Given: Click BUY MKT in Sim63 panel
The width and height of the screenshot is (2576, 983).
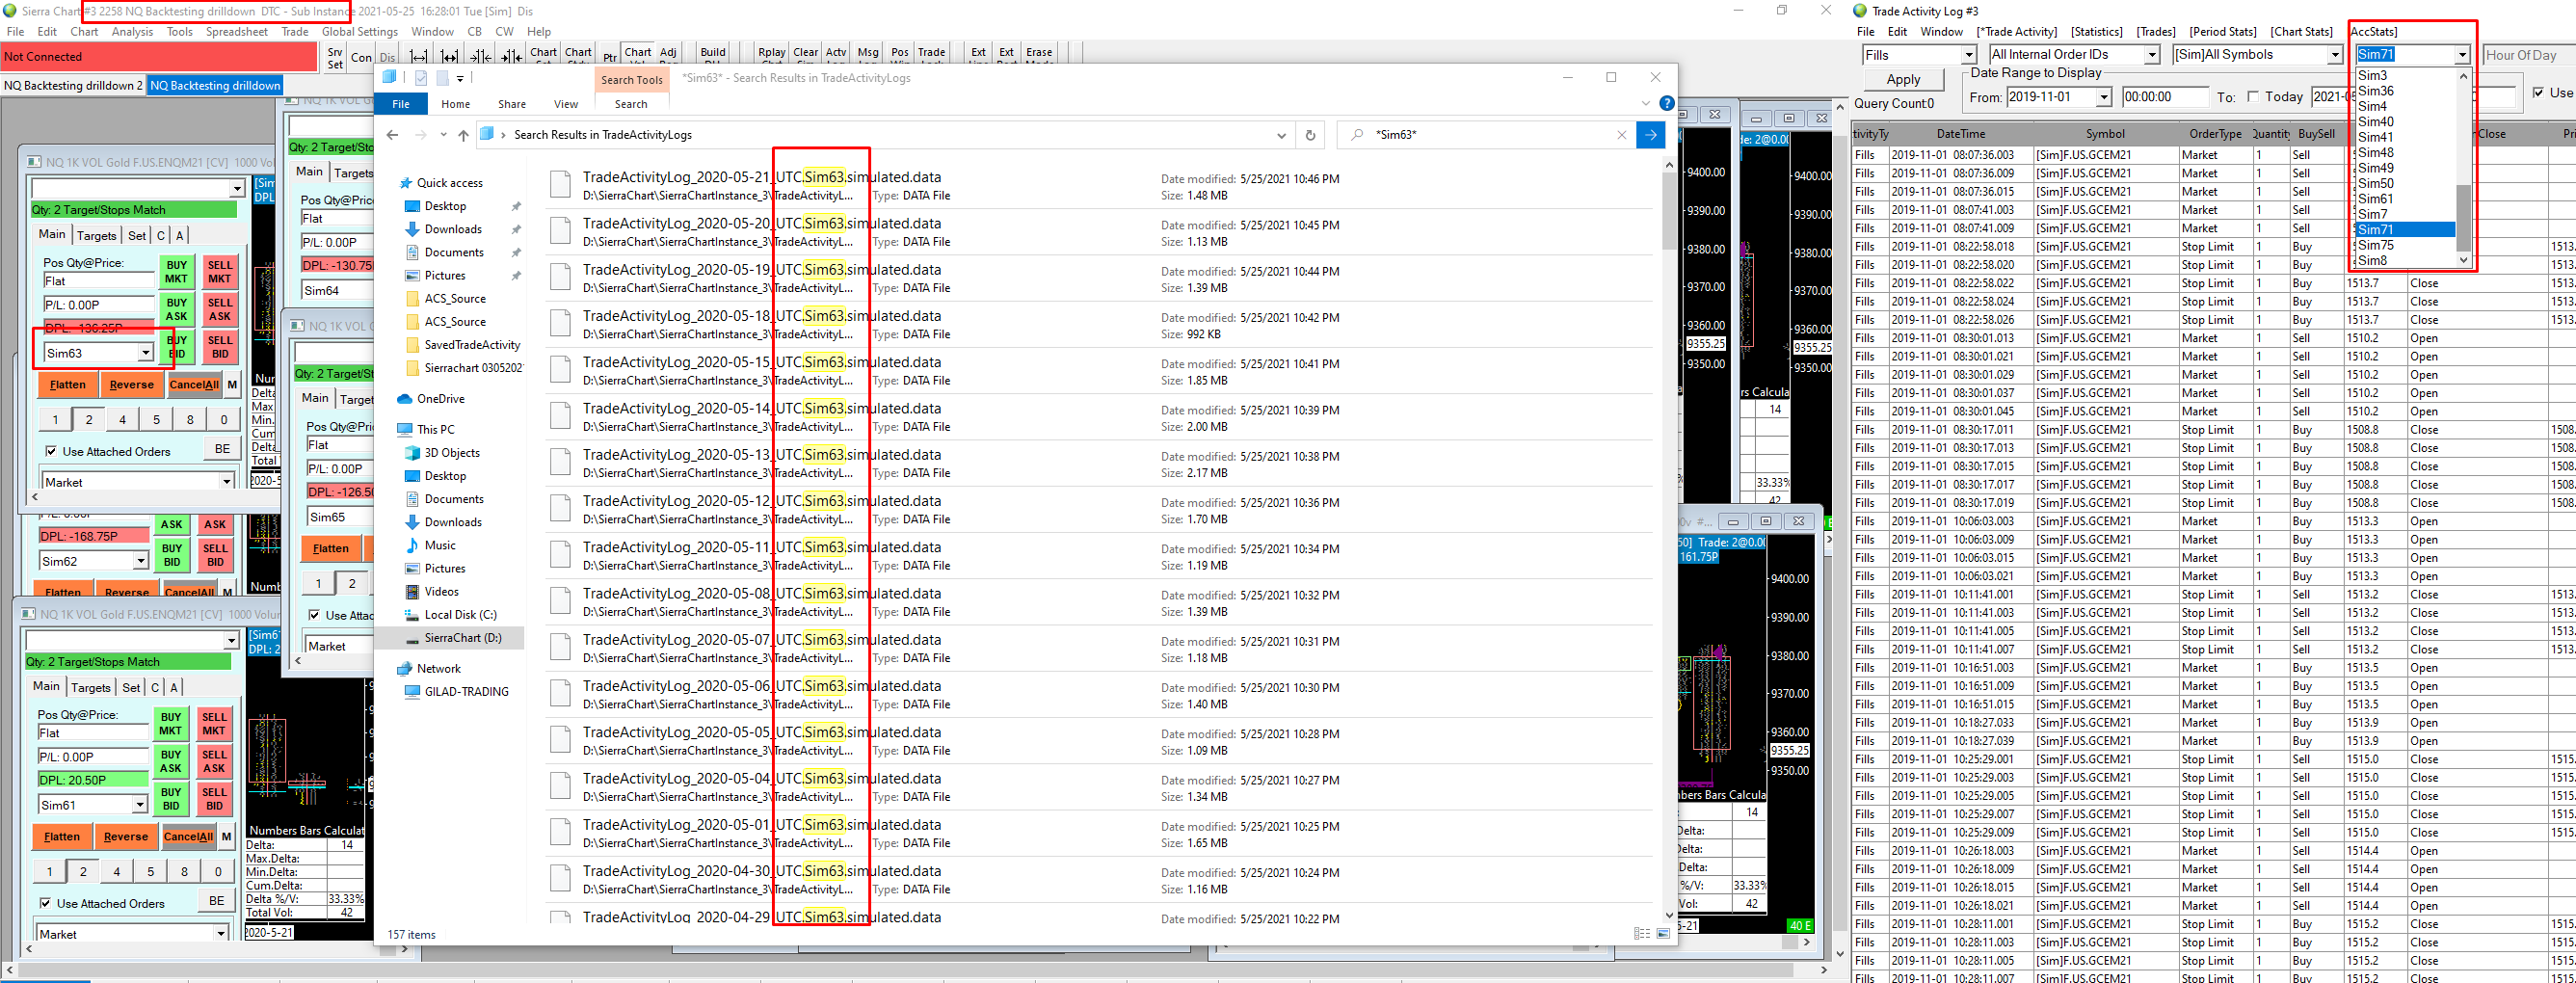Looking at the screenshot, I should tap(177, 273).
